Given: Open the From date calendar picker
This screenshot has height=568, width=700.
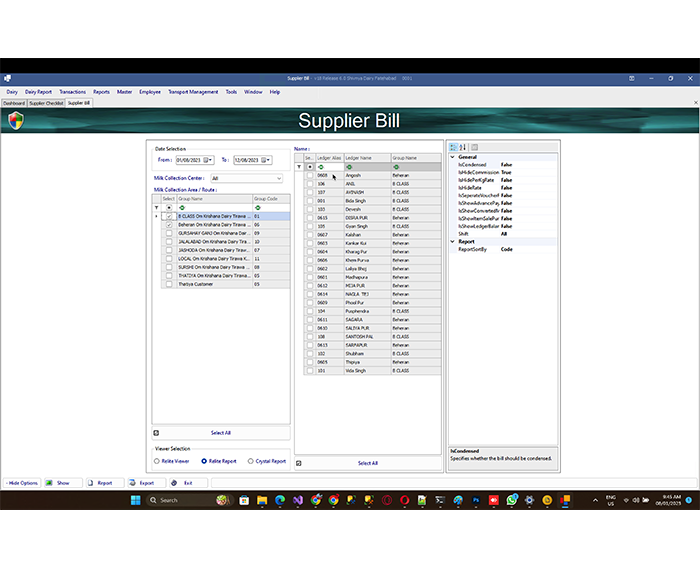Looking at the screenshot, I should [x=210, y=160].
